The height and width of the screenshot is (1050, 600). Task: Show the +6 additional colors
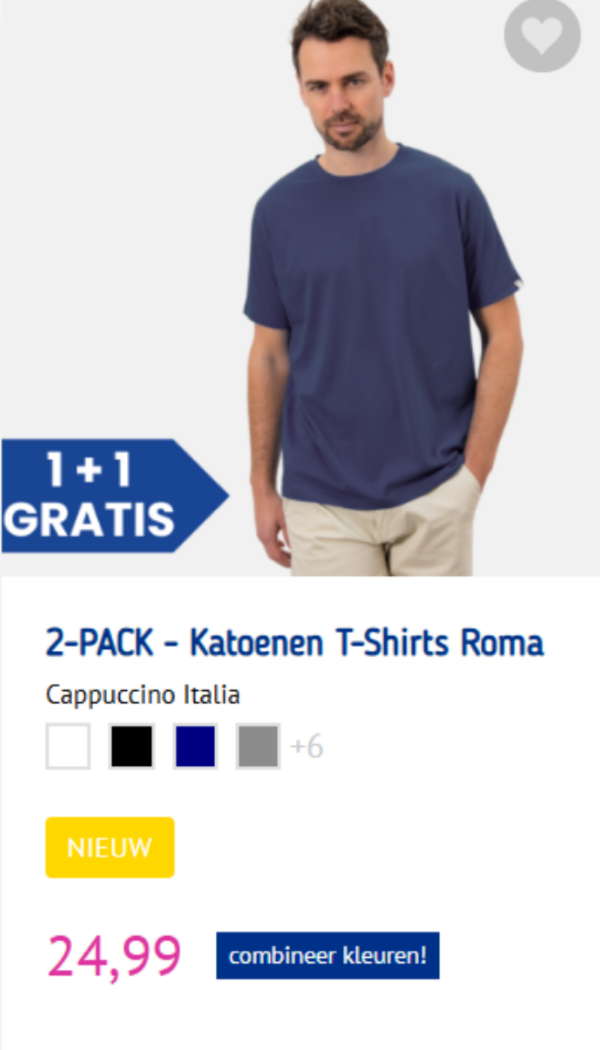tap(307, 746)
